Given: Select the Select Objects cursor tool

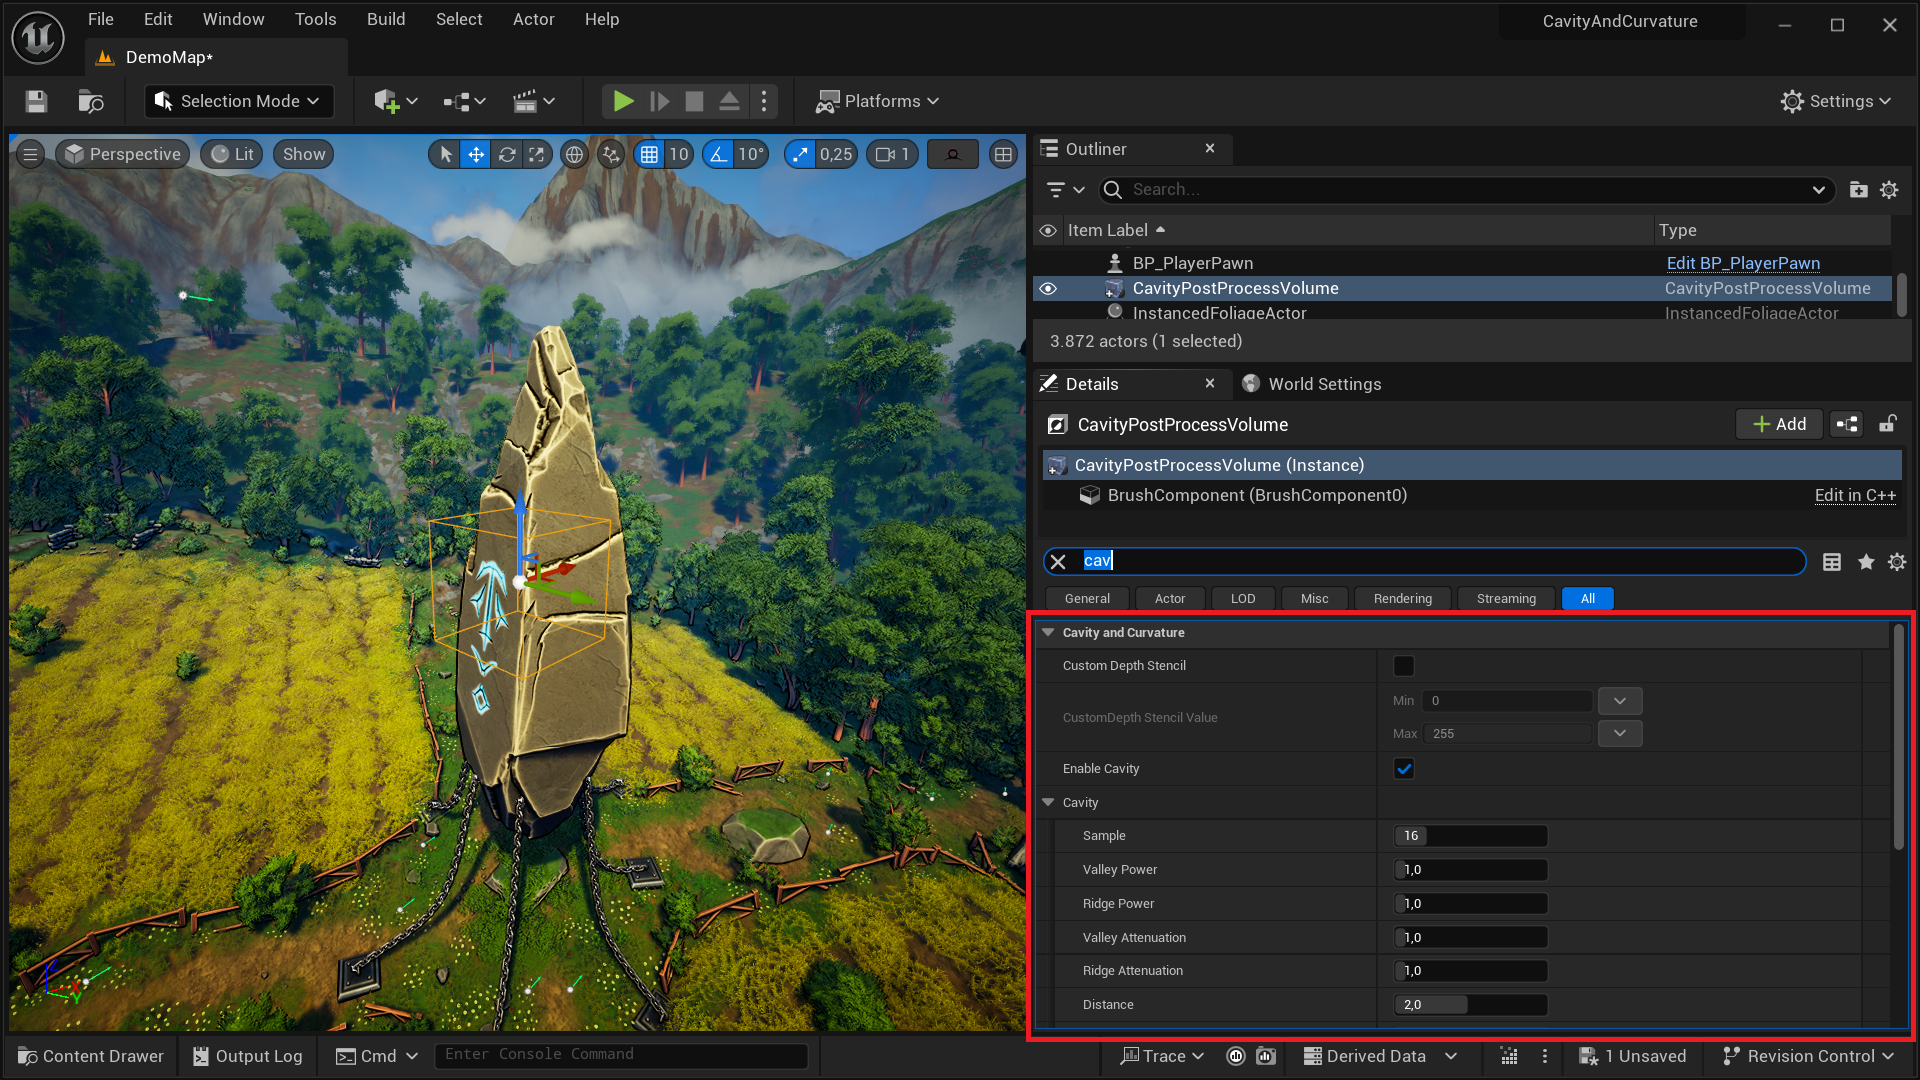Looking at the screenshot, I should tap(446, 154).
